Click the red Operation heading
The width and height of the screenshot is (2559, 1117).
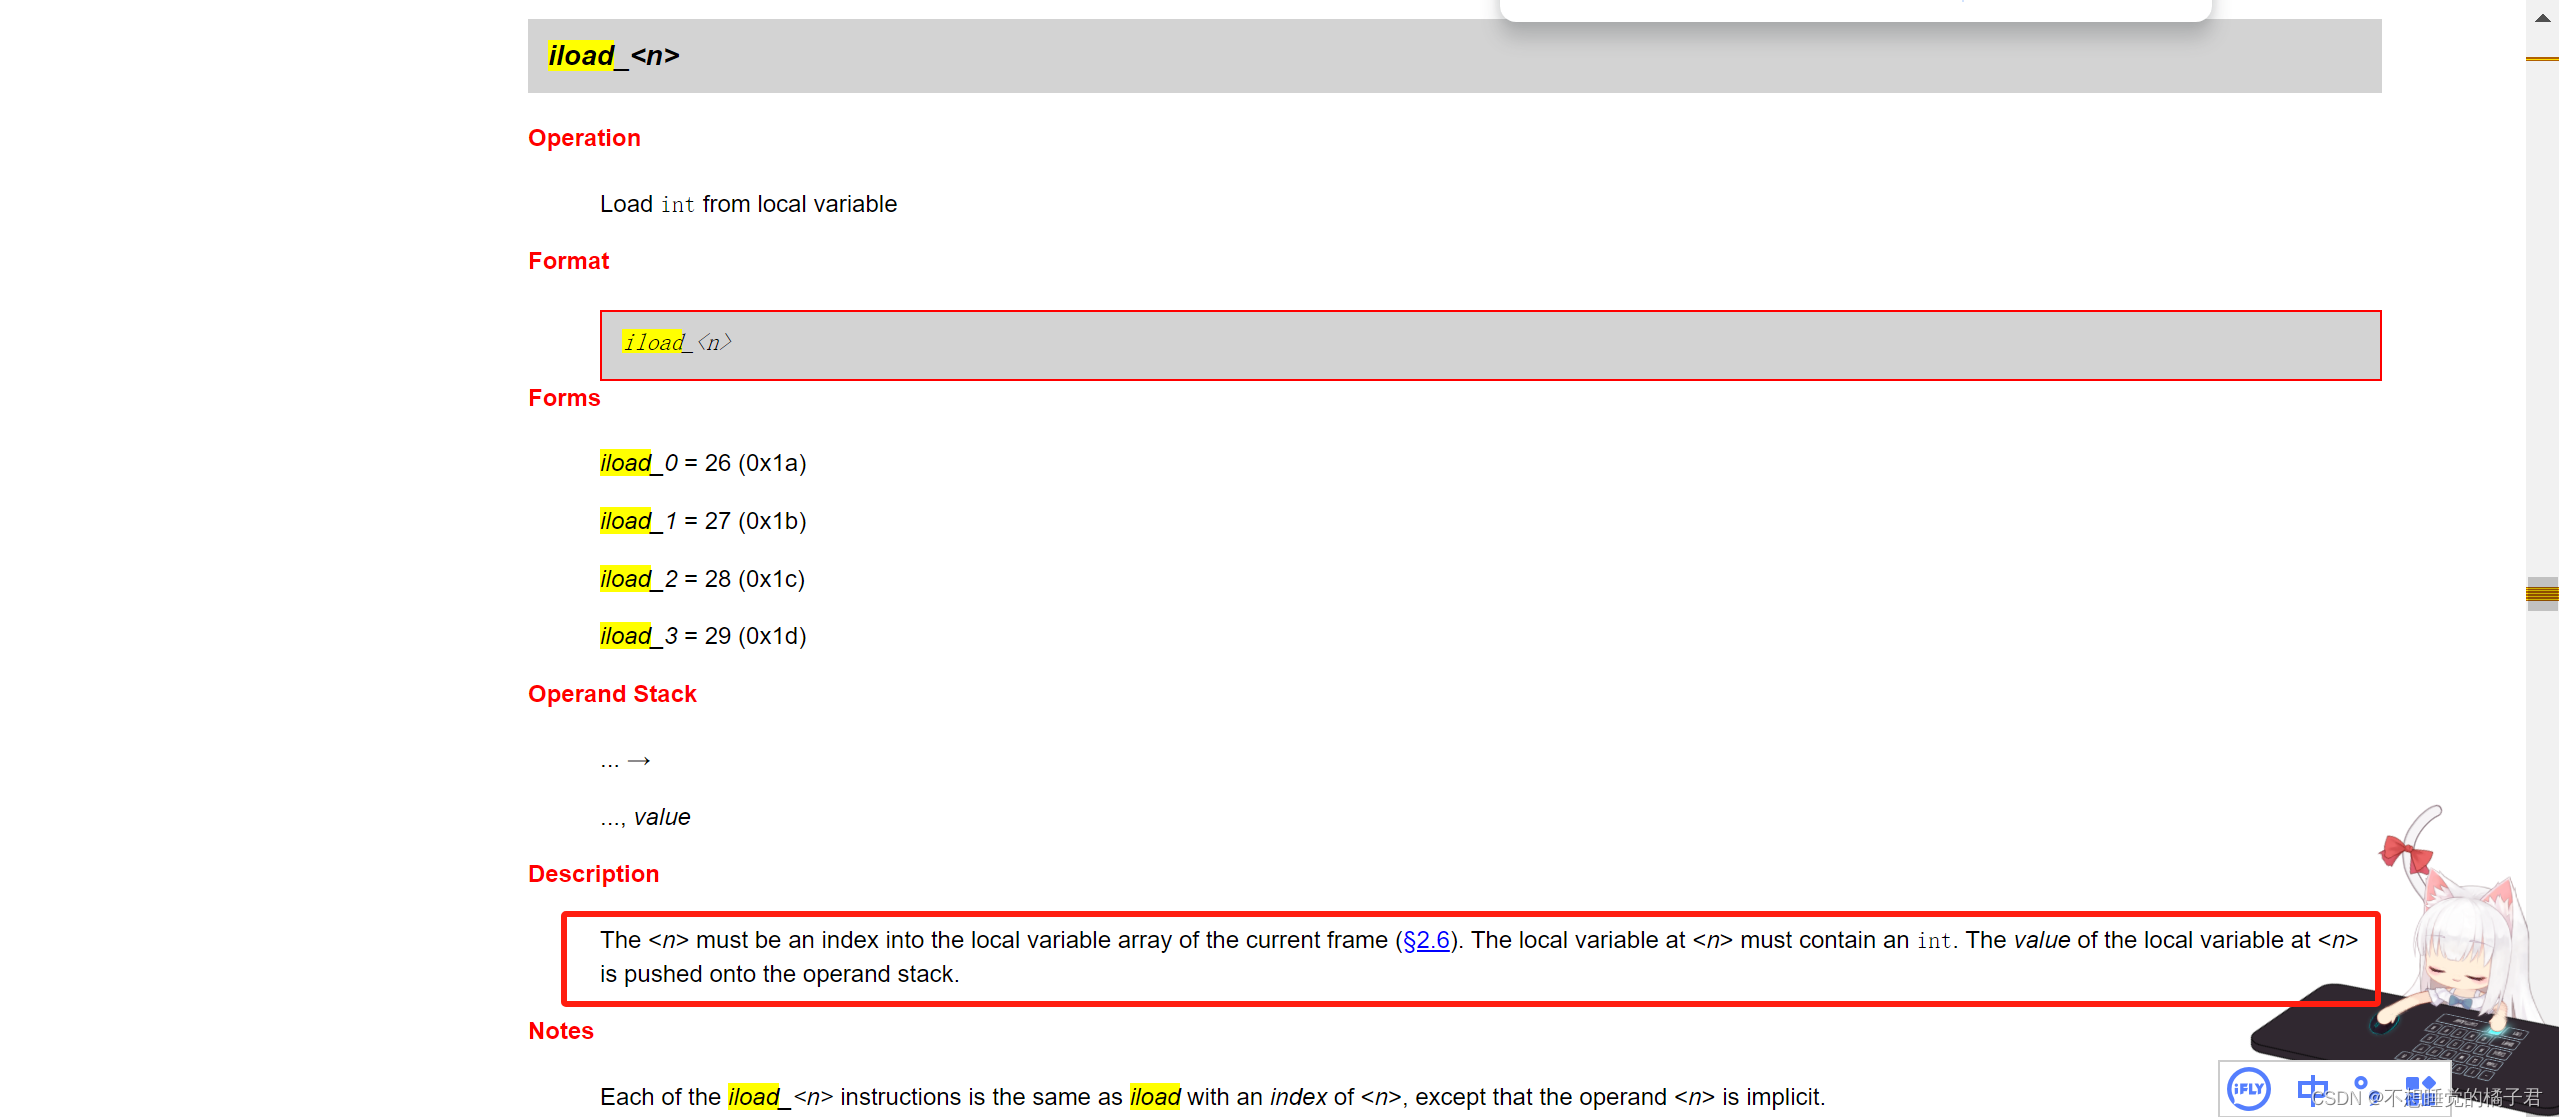[x=584, y=138]
